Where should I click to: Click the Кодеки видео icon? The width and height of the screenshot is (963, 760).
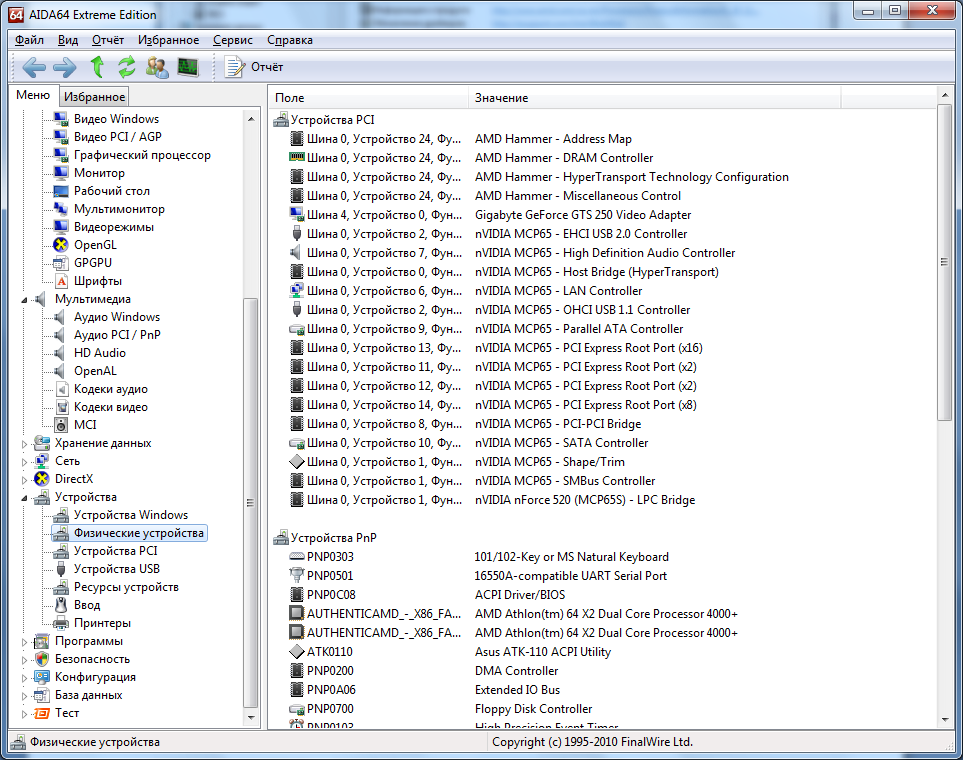(61, 407)
